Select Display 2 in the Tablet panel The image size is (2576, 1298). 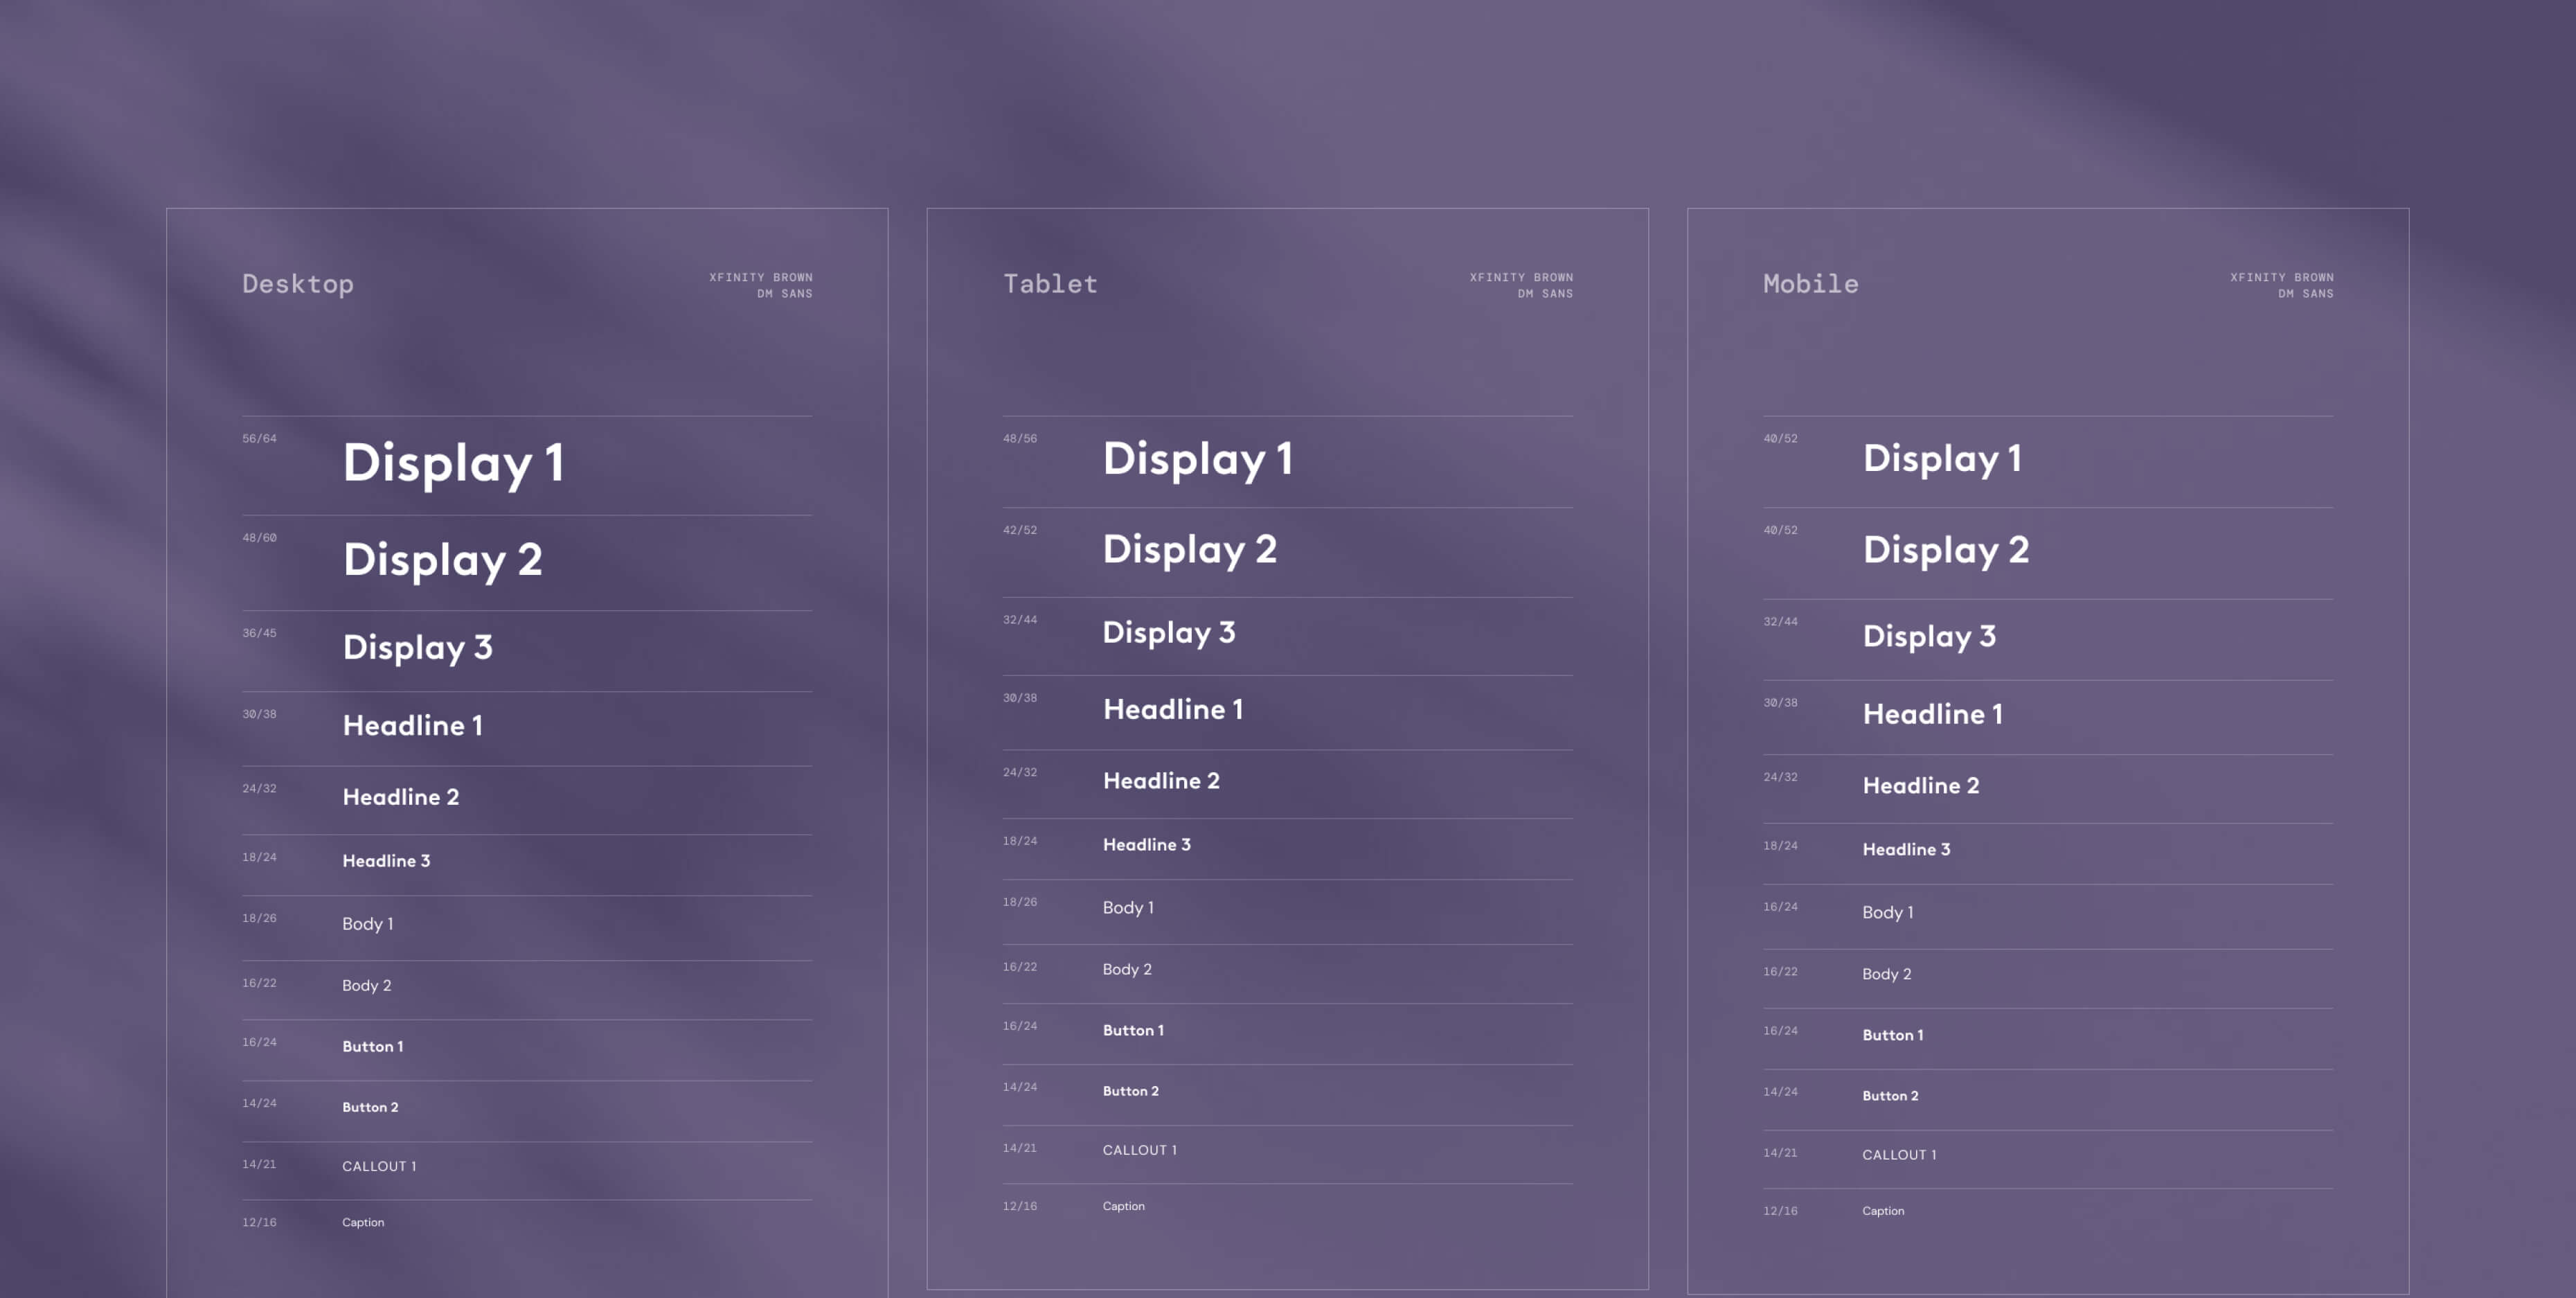[1189, 549]
